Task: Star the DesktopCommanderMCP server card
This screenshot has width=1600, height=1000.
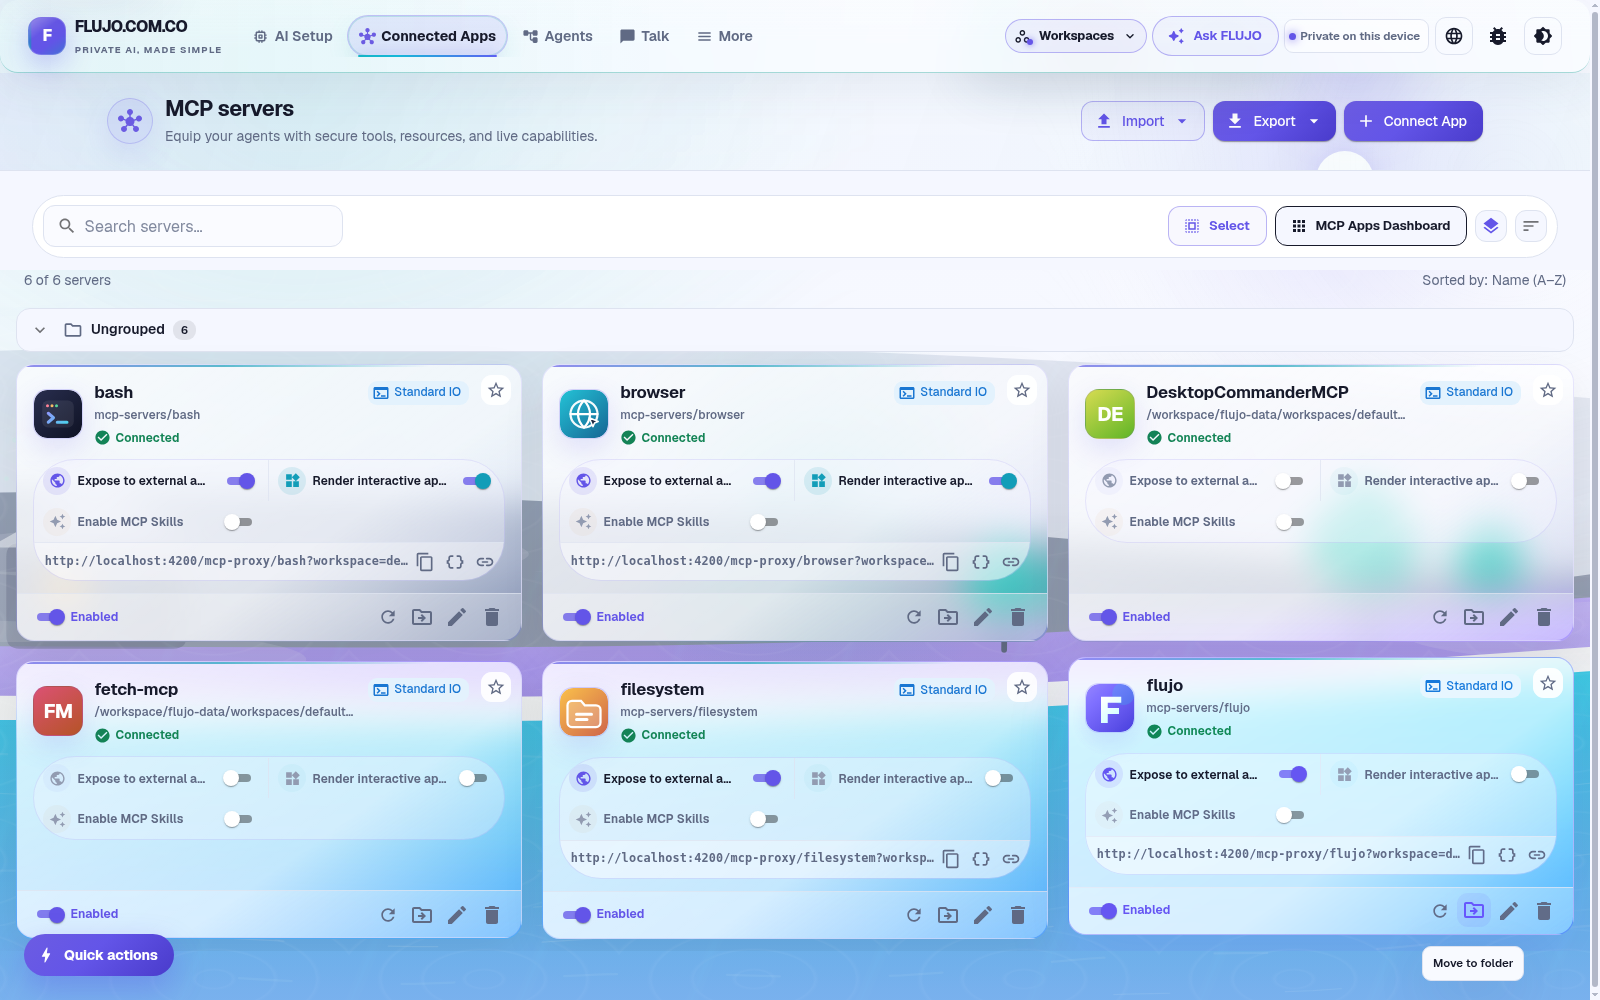Action: pos(1548,390)
